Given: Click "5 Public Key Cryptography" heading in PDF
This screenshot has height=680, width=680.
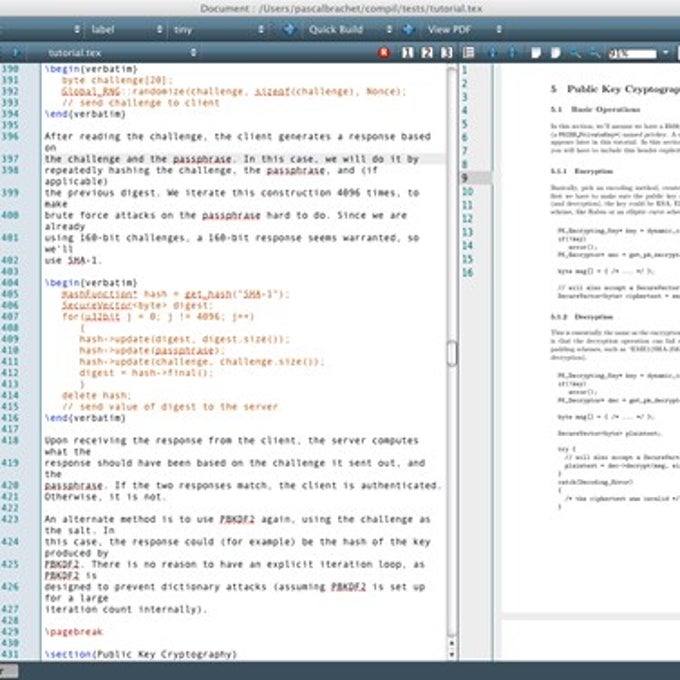Looking at the screenshot, I should [615, 89].
